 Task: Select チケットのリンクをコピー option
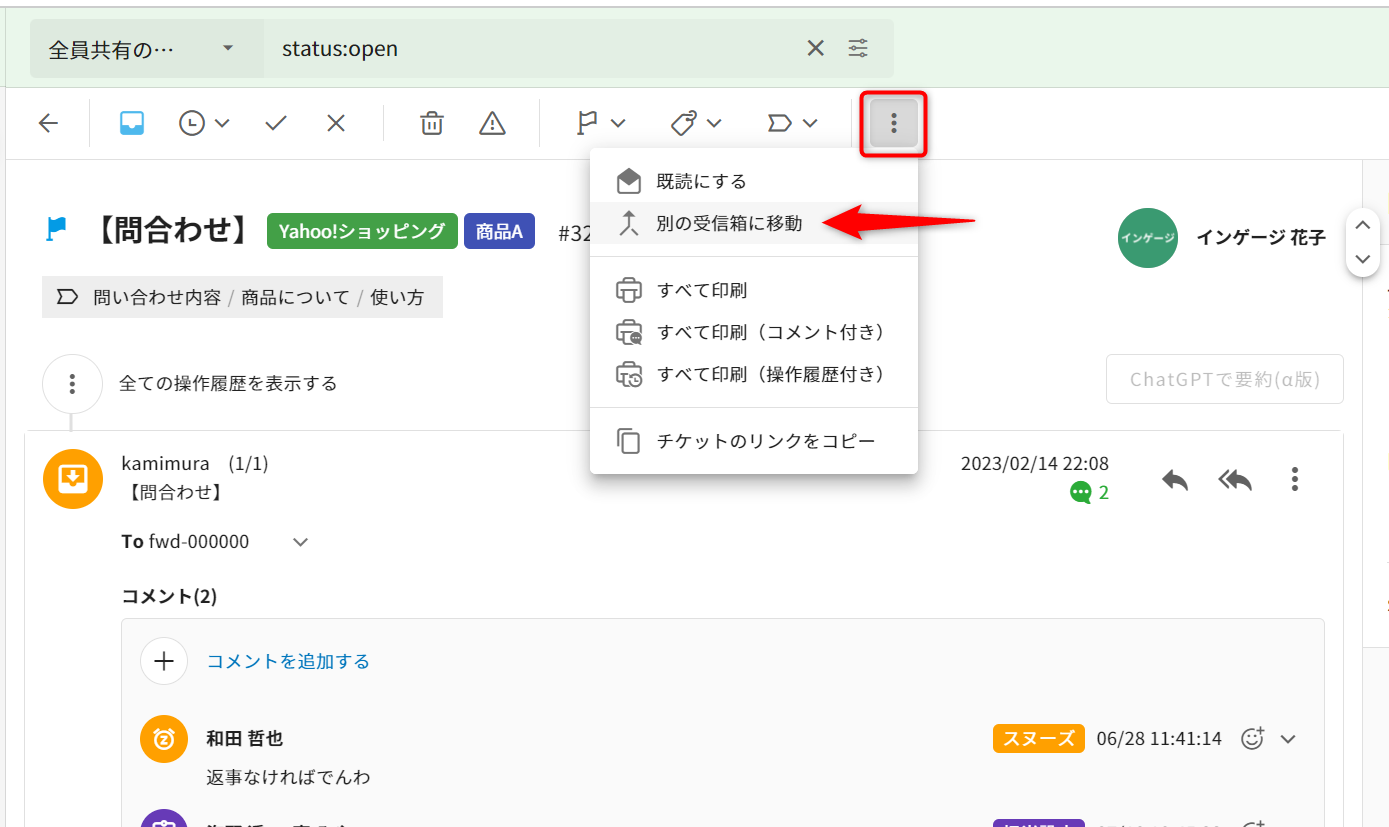765,440
